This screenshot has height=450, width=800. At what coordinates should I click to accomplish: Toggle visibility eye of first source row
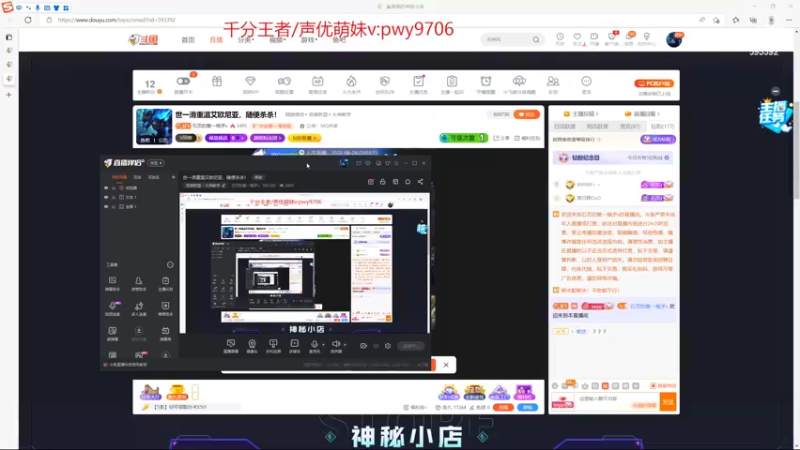click(106, 188)
